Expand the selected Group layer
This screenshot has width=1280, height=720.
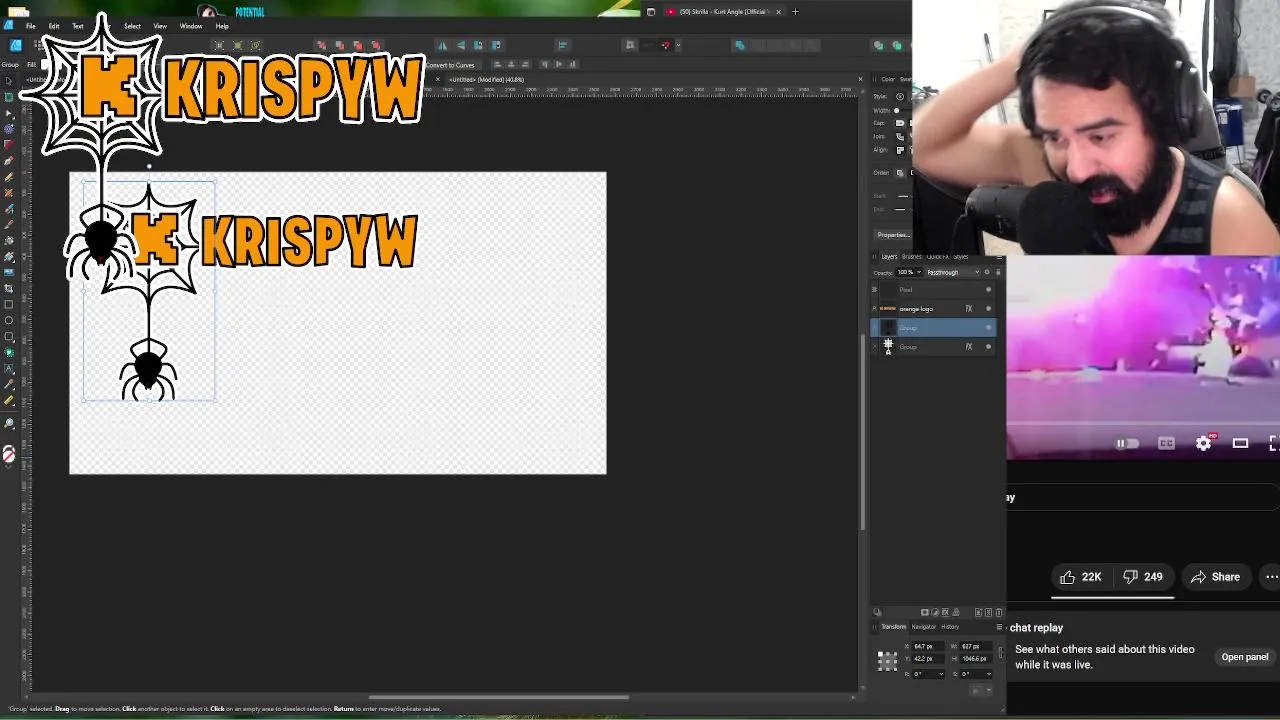(874, 328)
